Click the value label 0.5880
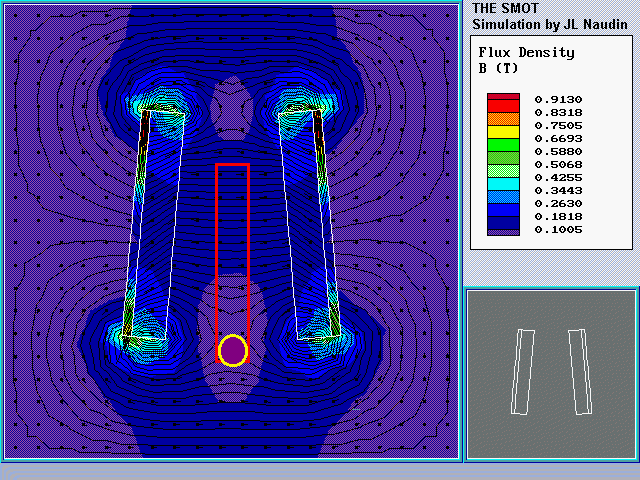Image resolution: width=640 pixels, height=480 pixels. pyautogui.click(x=558, y=152)
